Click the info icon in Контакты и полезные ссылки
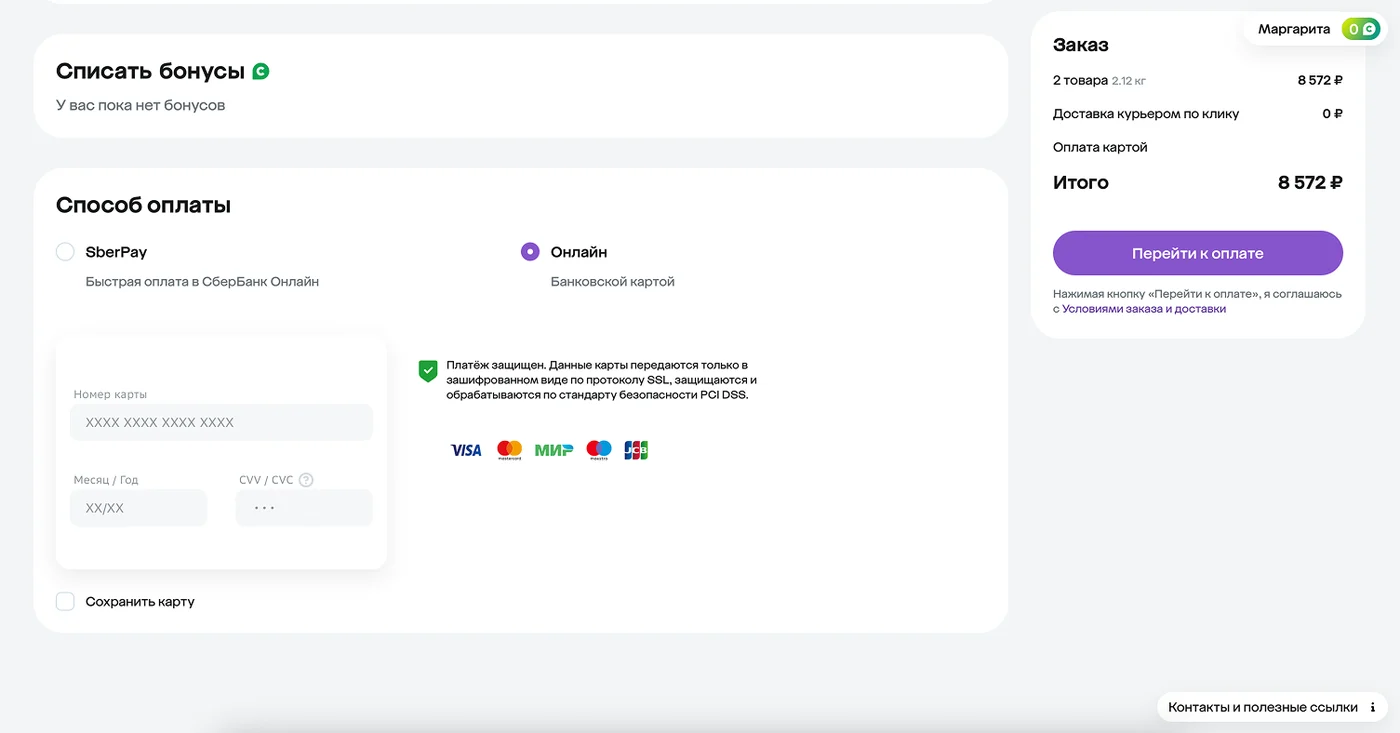Viewport: 1400px width, 733px height. [x=1372, y=707]
